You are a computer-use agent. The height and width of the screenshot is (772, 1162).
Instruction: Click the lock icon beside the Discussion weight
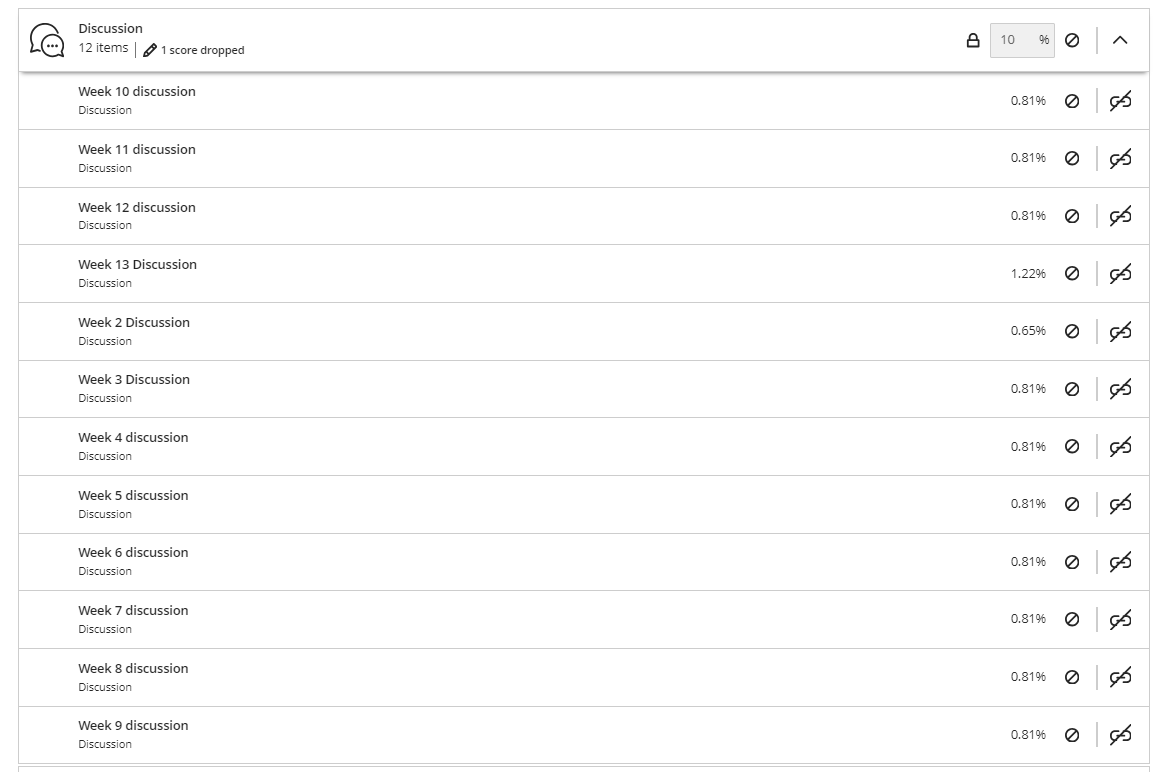click(x=972, y=41)
